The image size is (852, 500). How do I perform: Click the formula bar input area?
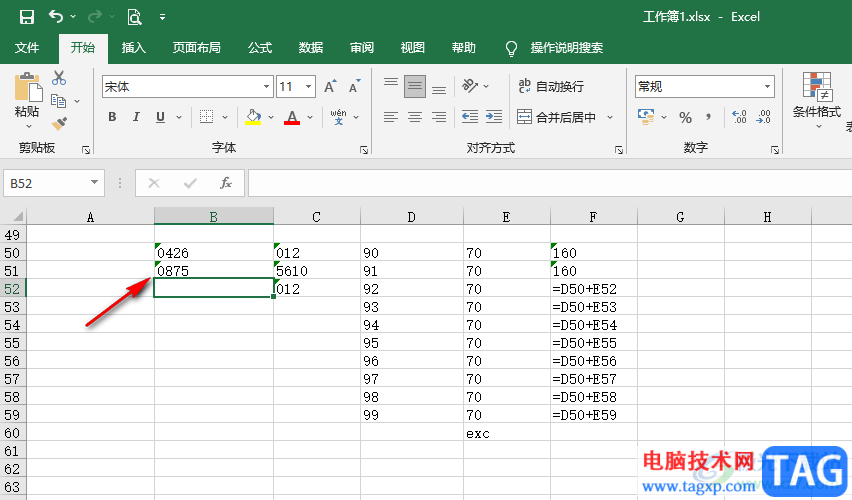pyautogui.click(x=550, y=183)
